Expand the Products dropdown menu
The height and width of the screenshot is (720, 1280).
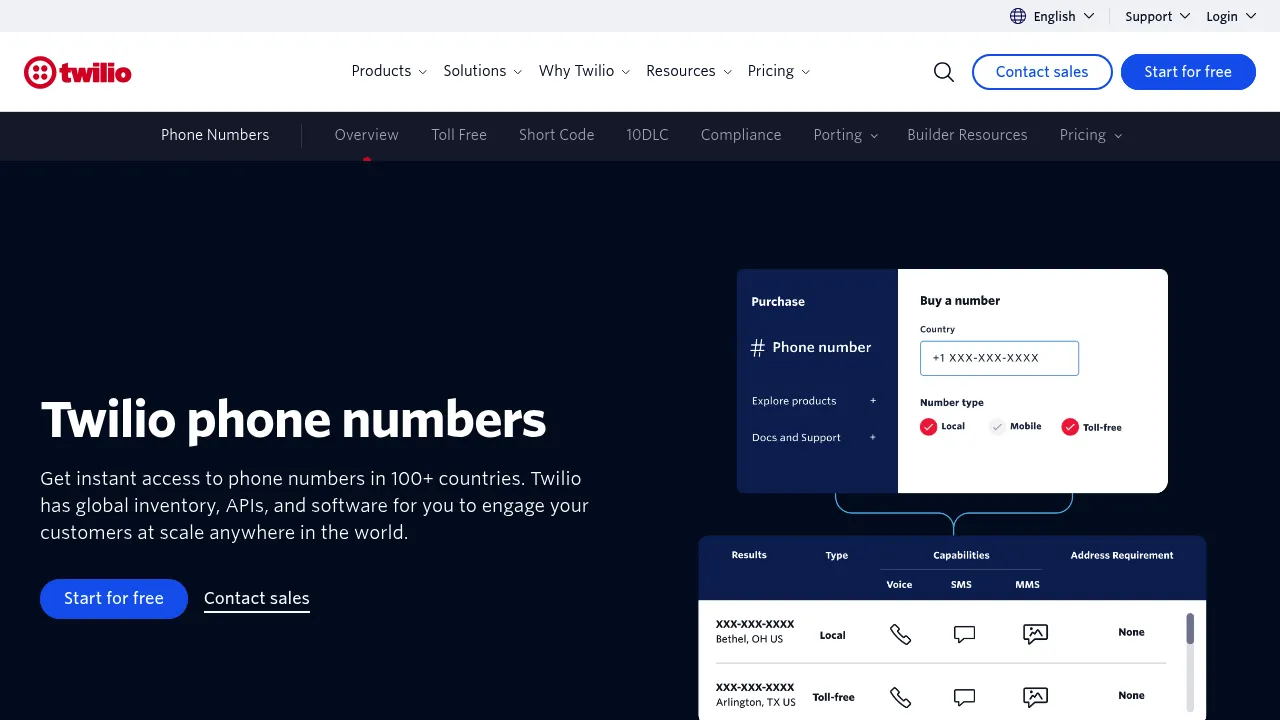pos(389,71)
